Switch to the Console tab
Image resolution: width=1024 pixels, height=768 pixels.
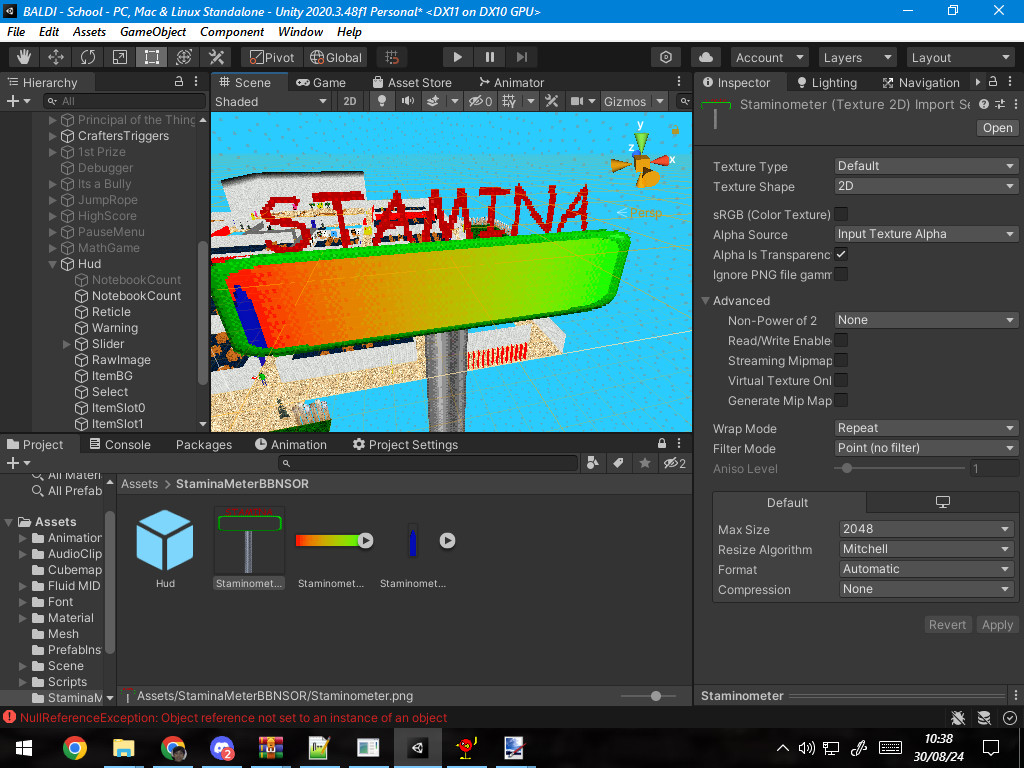[x=120, y=444]
